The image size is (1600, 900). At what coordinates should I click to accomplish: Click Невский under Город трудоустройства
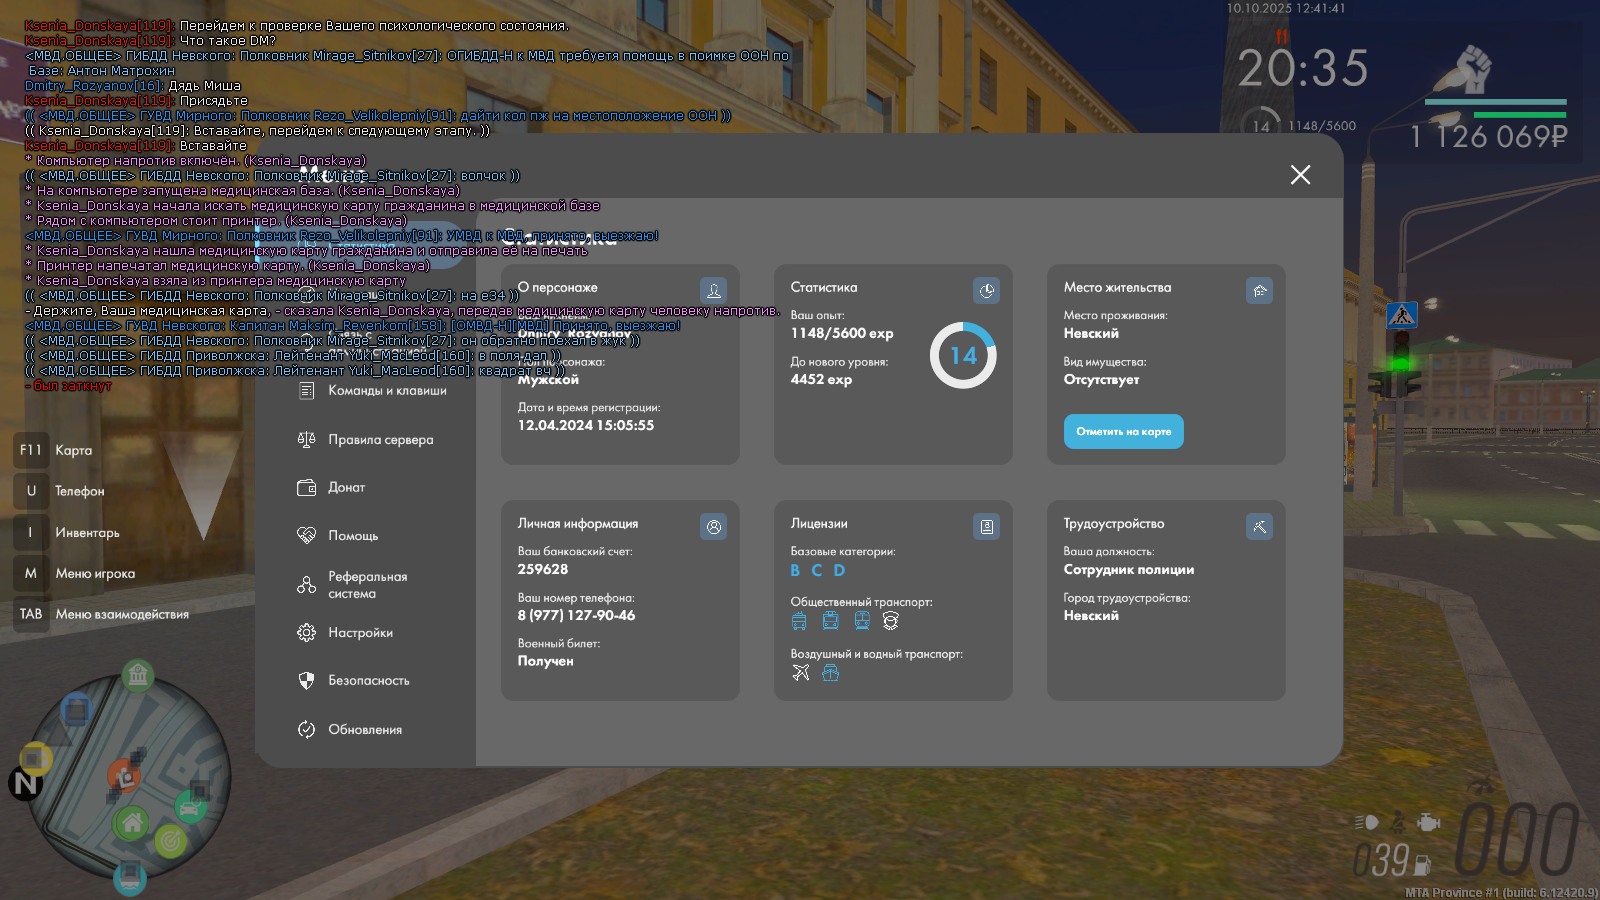1091,616
